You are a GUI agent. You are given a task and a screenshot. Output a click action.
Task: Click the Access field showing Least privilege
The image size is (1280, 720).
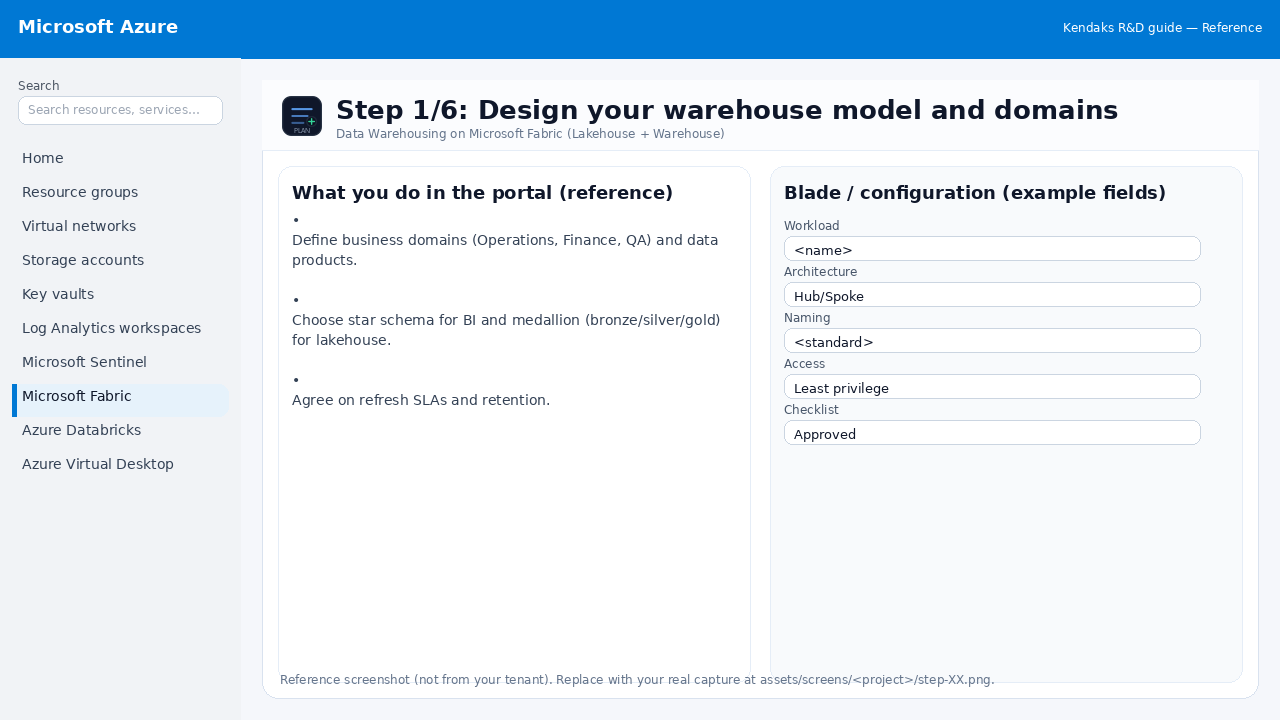pyautogui.click(x=992, y=387)
